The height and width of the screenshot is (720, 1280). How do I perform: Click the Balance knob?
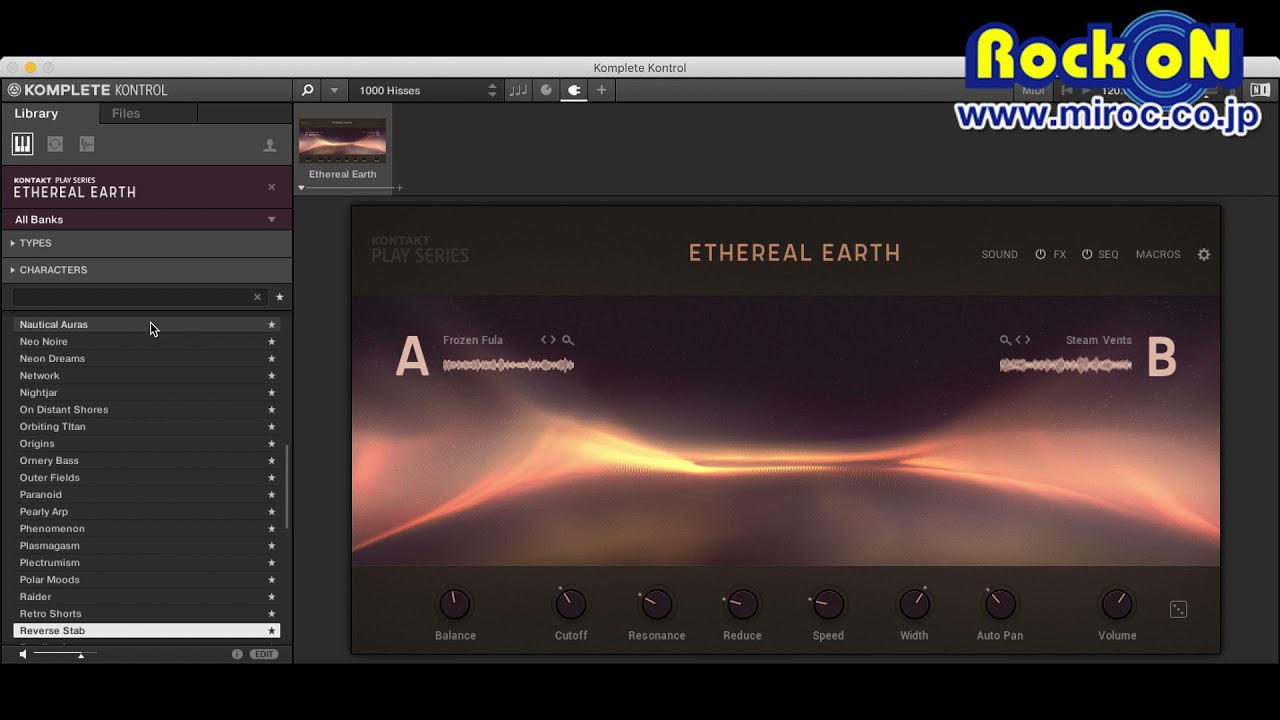tap(455, 604)
